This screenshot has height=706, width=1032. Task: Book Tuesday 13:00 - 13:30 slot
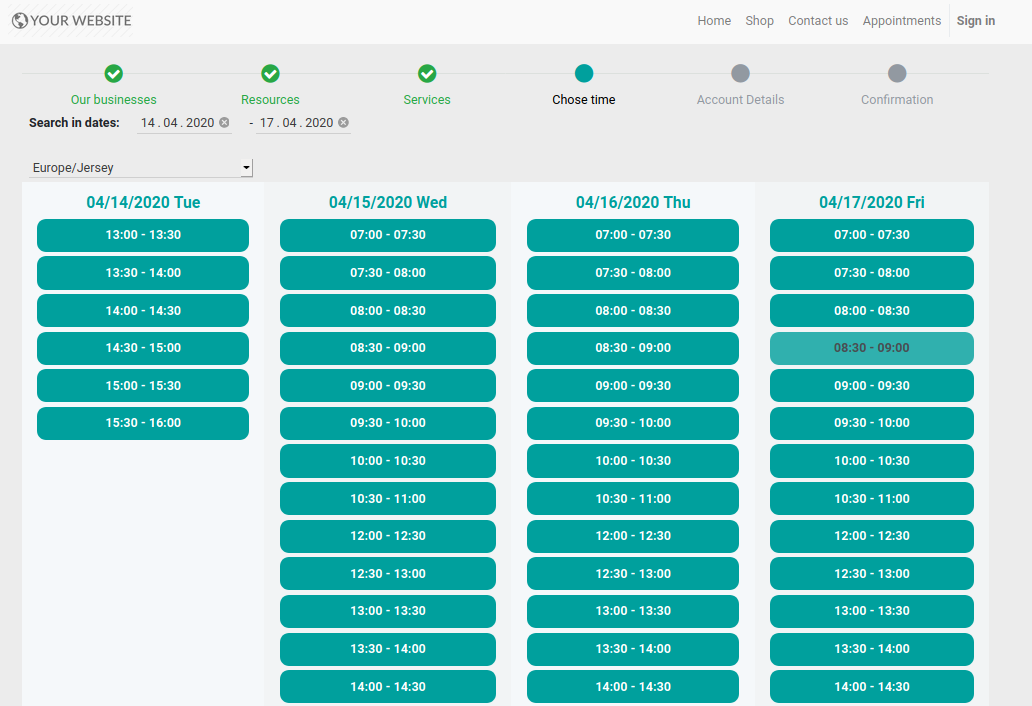pyautogui.click(x=143, y=236)
